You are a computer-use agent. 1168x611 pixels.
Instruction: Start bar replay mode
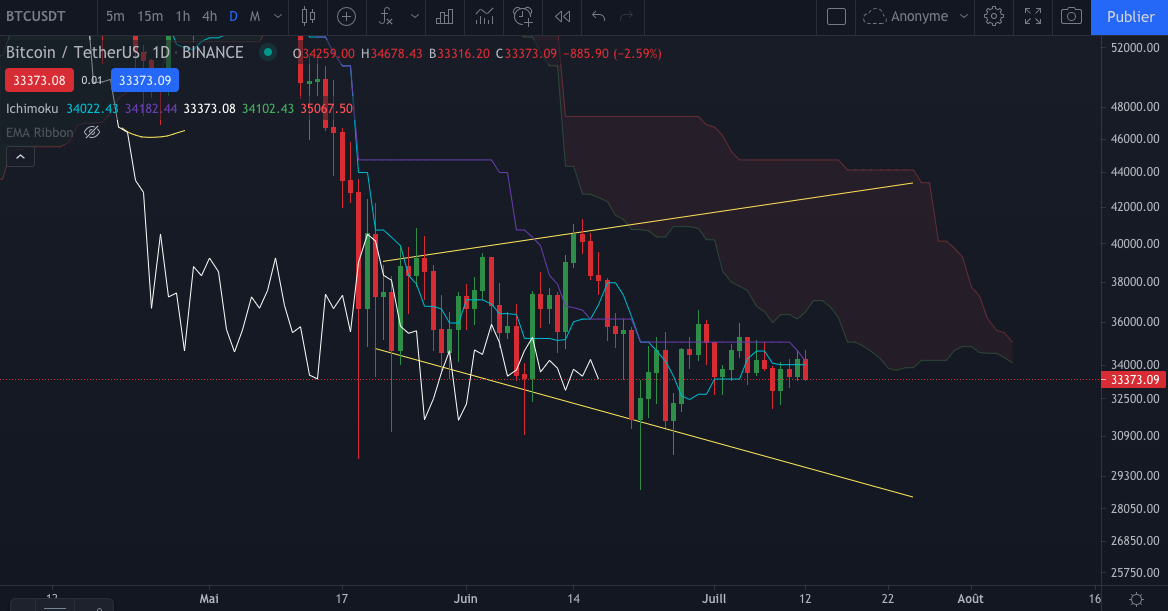point(562,17)
